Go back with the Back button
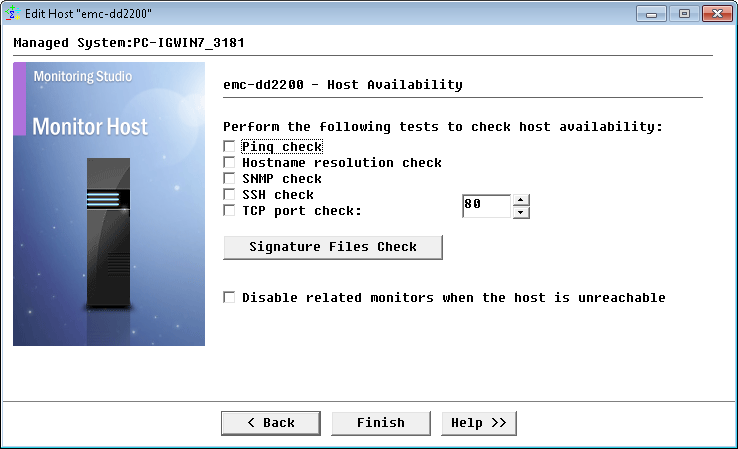The image size is (738, 449). pyautogui.click(x=271, y=423)
